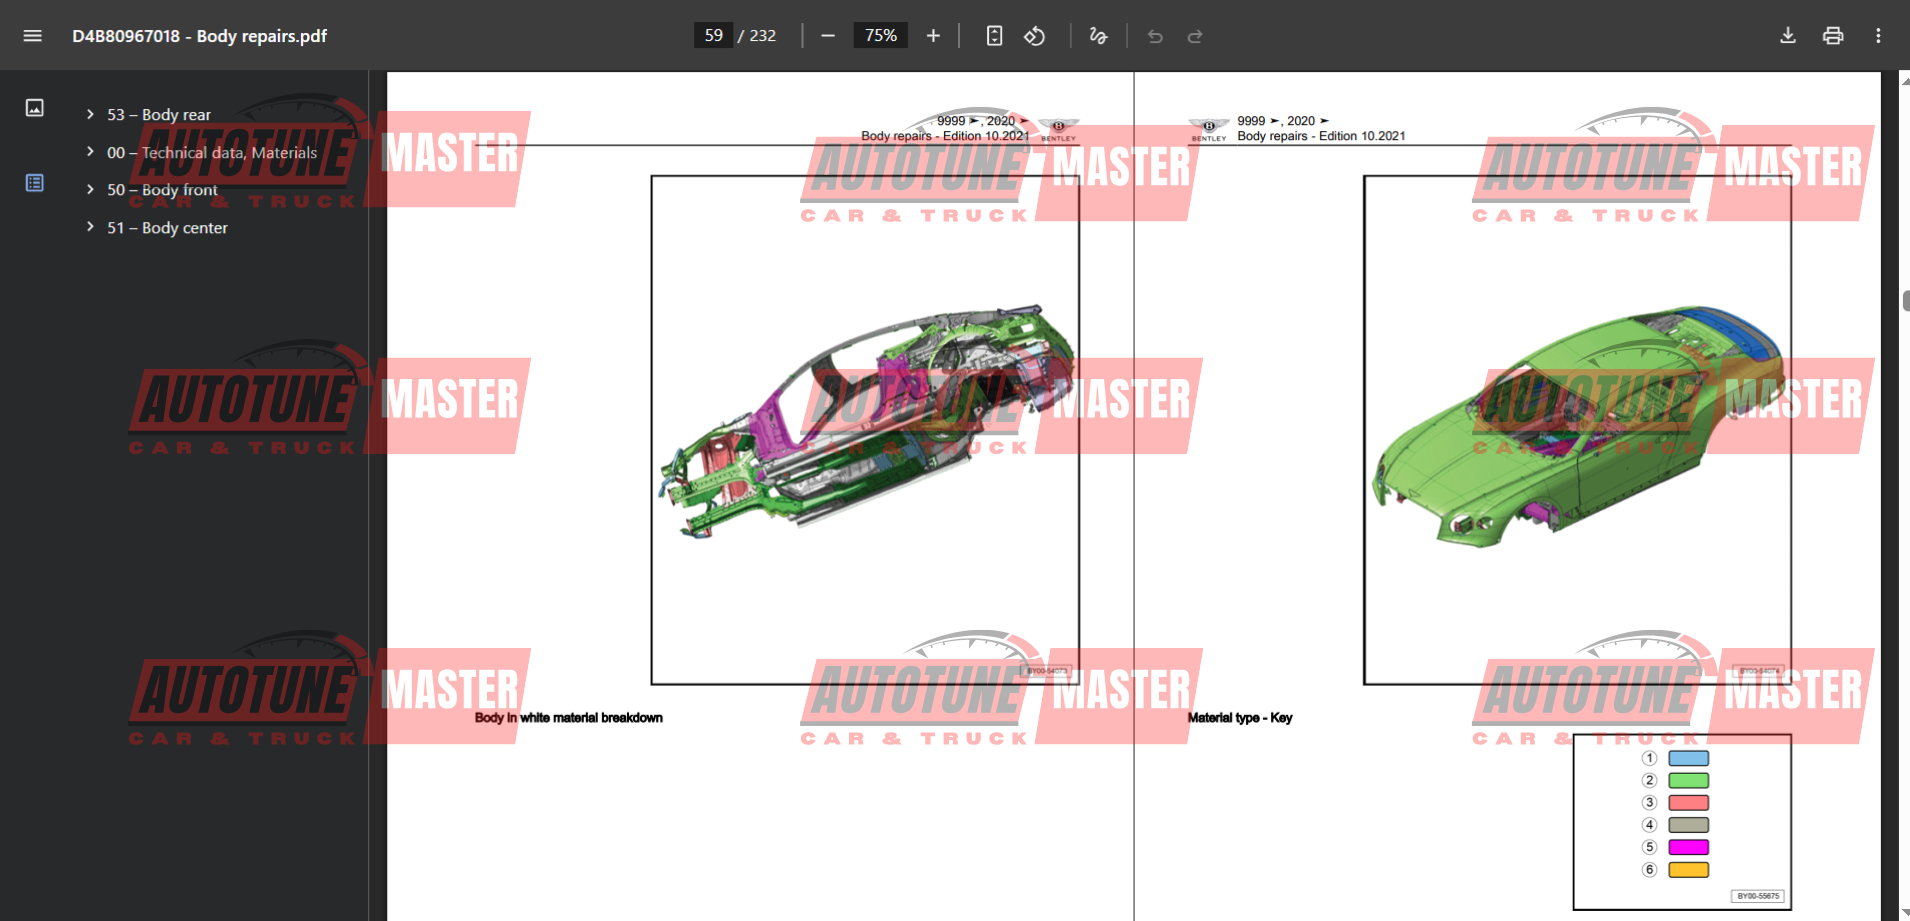Click the fit-to-page icon in the toolbar
1910x921 pixels.
click(x=994, y=35)
